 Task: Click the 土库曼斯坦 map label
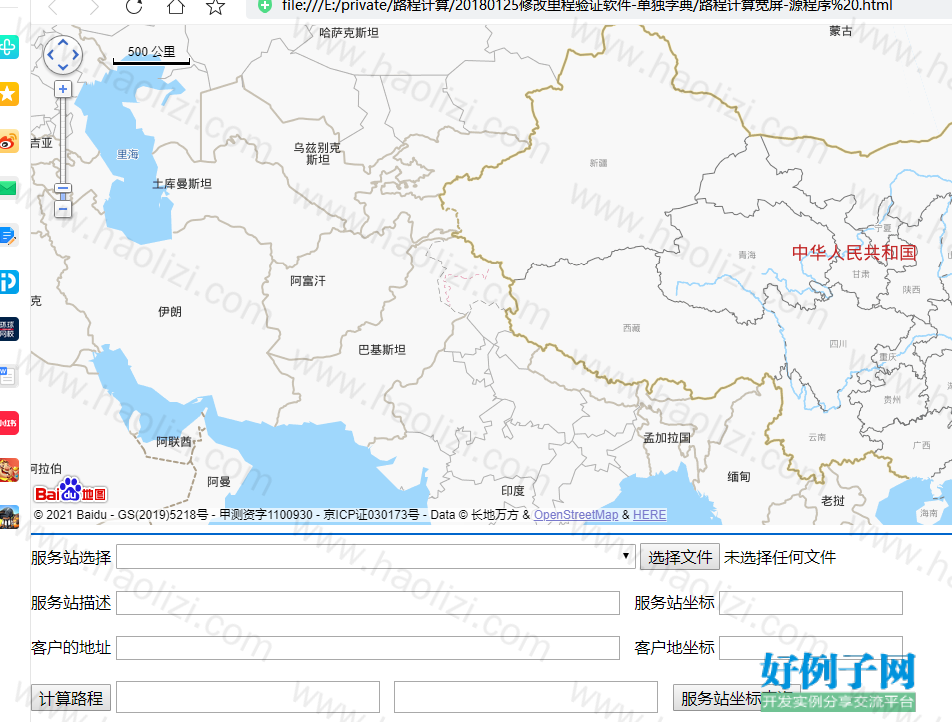182,183
